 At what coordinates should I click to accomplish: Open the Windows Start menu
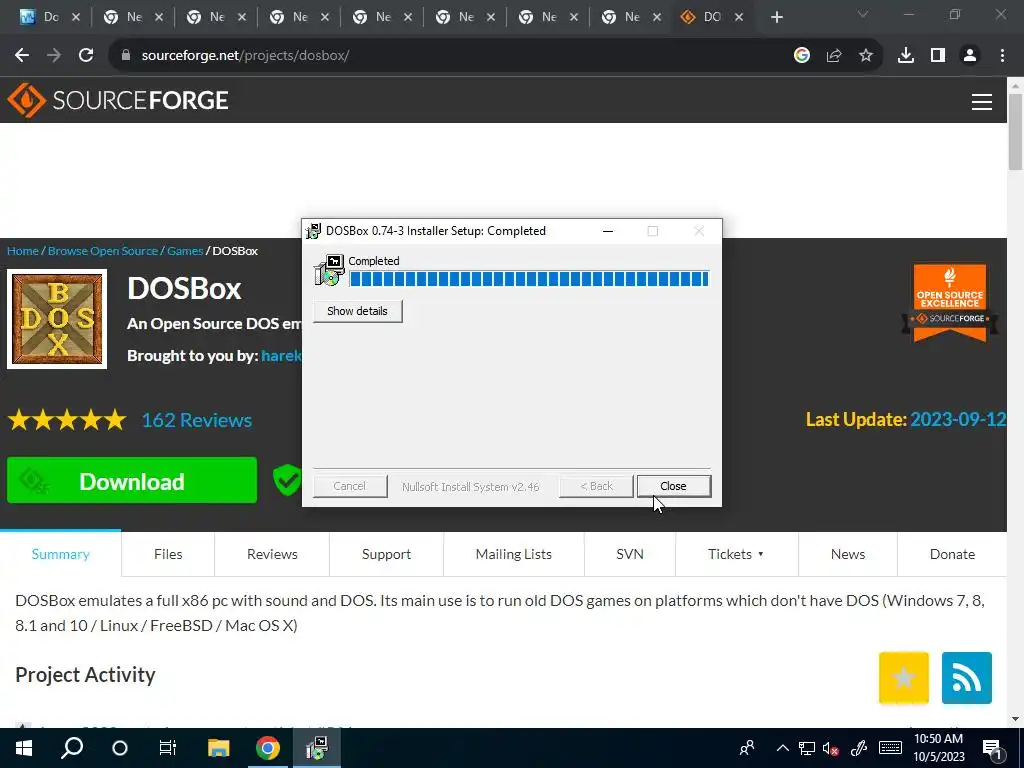(x=23, y=748)
